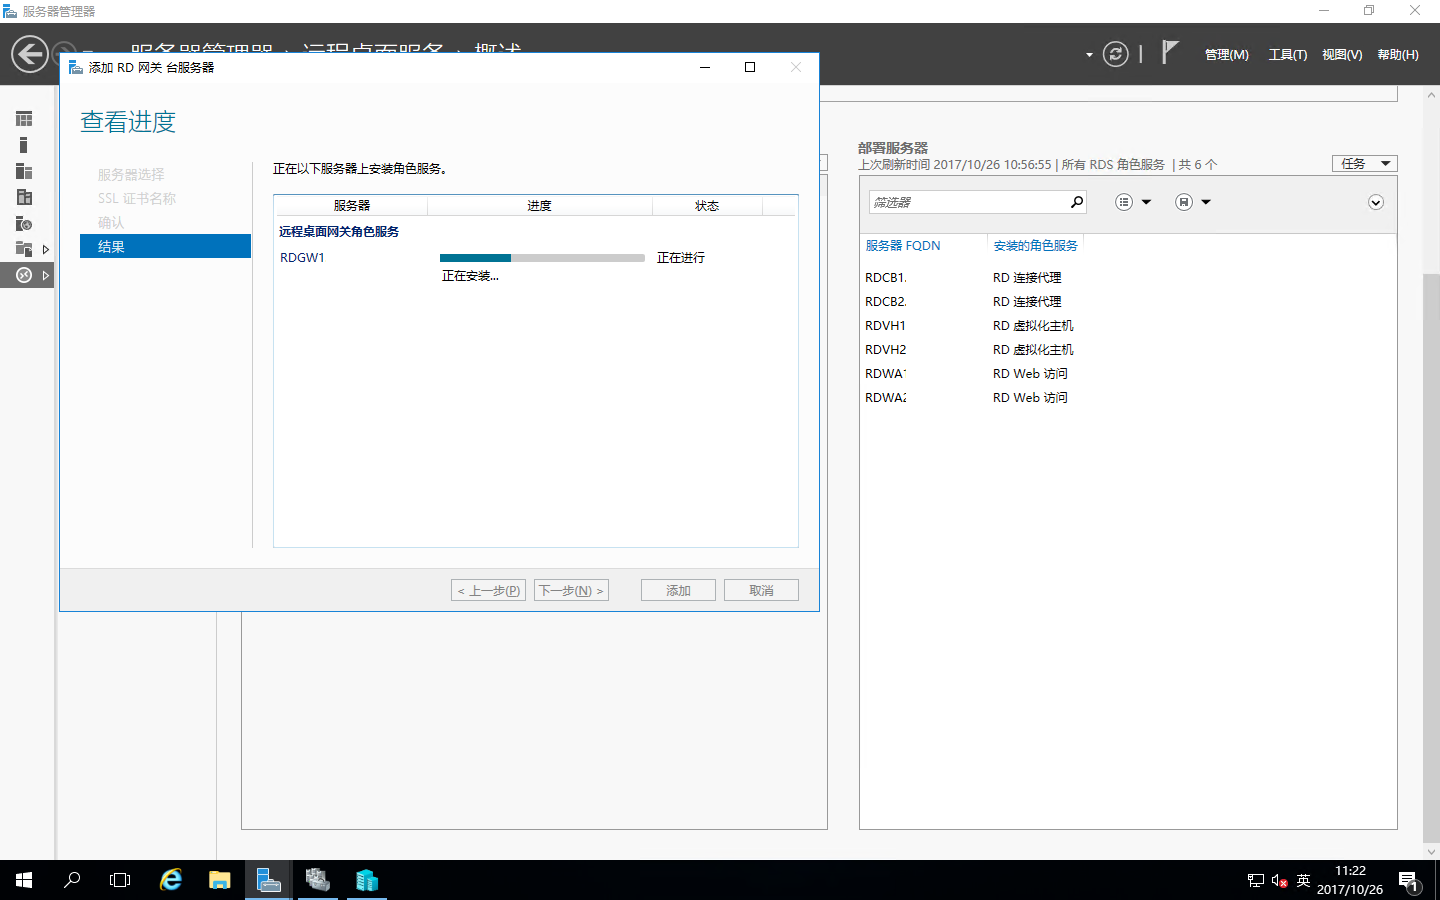Open the dropdown arrow next to the save query icon
This screenshot has width=1440, height=900.
(x=1206, y=202)
